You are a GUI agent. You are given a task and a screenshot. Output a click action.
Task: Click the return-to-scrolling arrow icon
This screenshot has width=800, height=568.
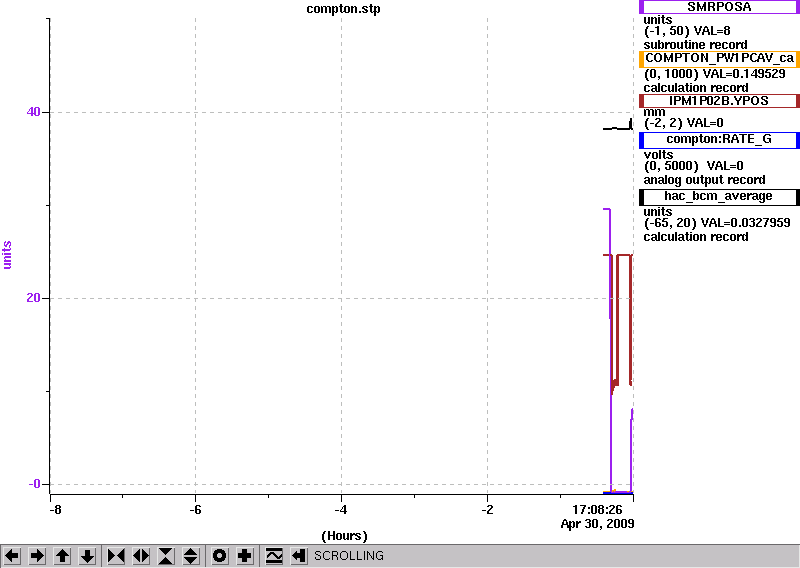click(x=299, y=555)
